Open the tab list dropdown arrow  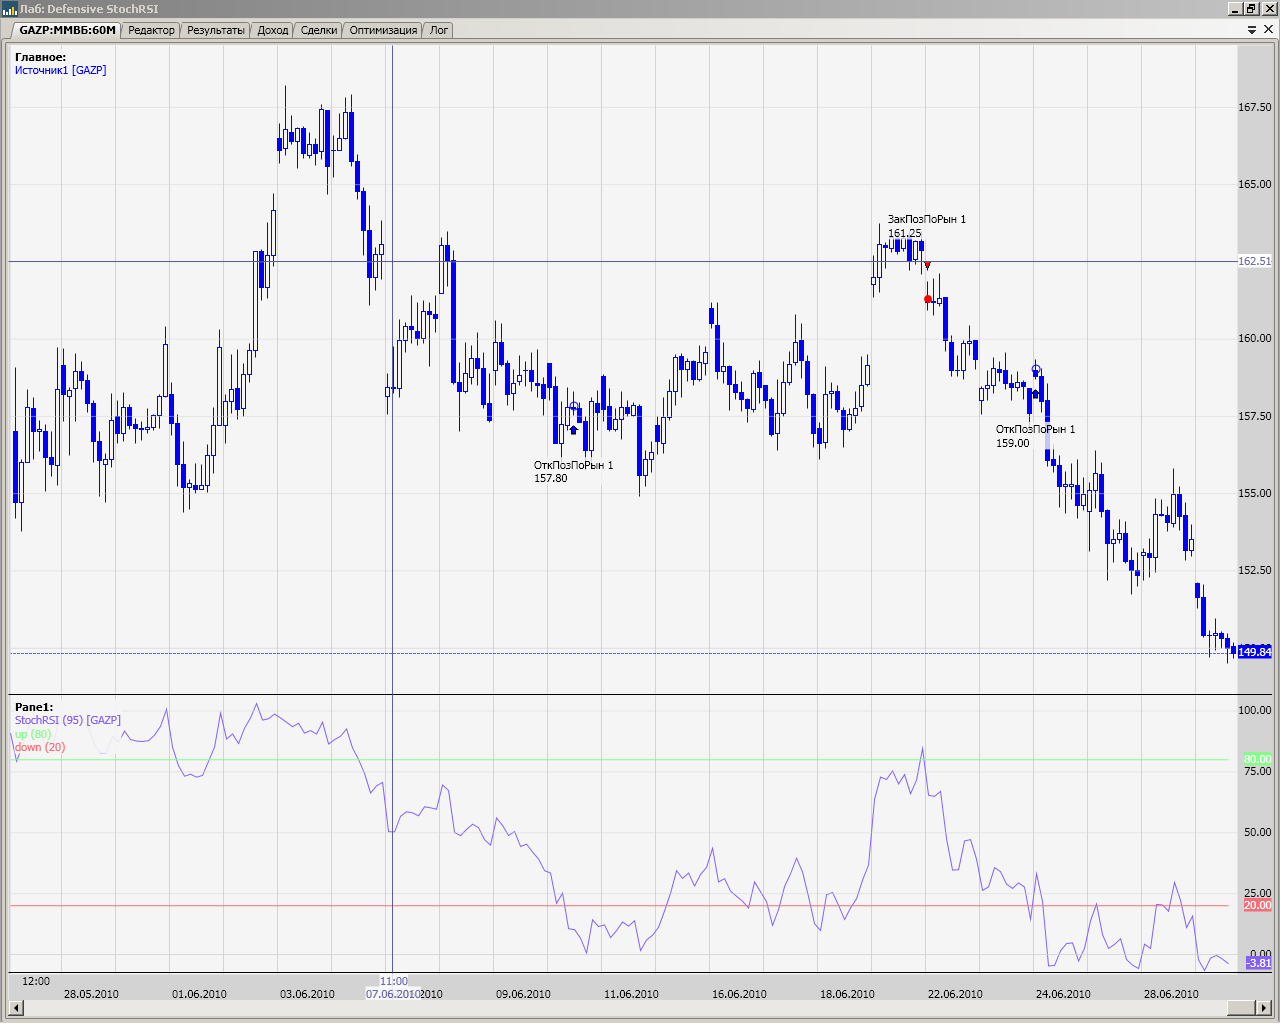pyautogui.click(x=1252, y=30)
